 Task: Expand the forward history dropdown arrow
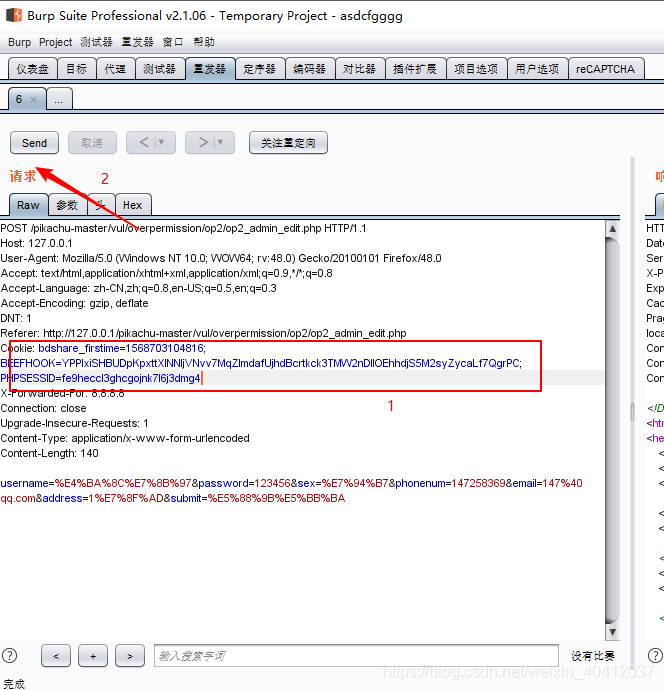[x=220, y=143]
